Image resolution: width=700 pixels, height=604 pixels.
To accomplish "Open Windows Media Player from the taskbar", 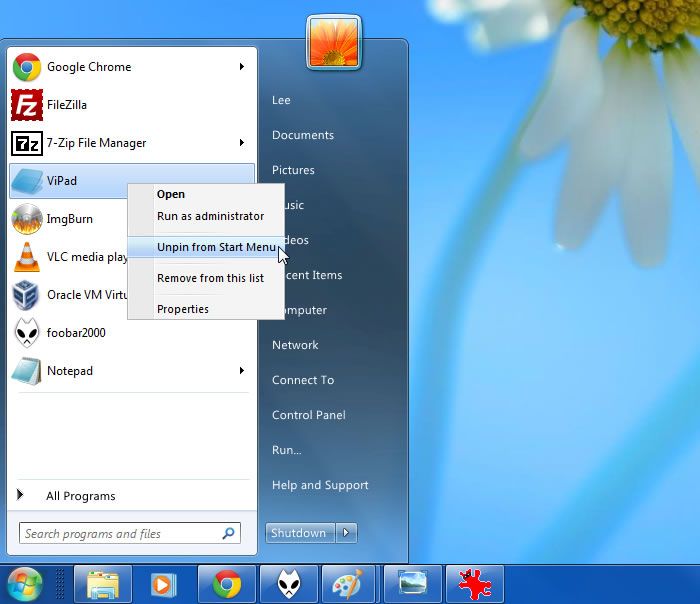I will coord(164,584).
